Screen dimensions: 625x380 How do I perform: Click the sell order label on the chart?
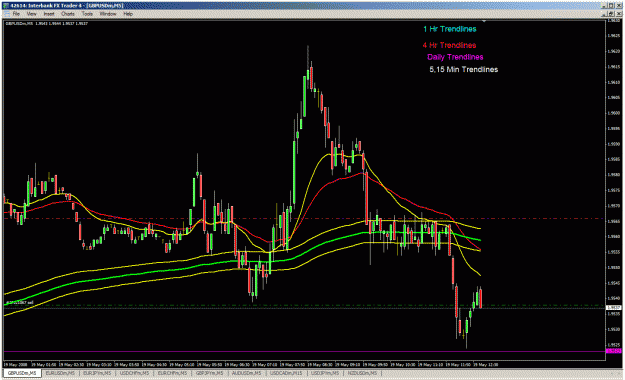pyautogui.click(x=19, y=303)
